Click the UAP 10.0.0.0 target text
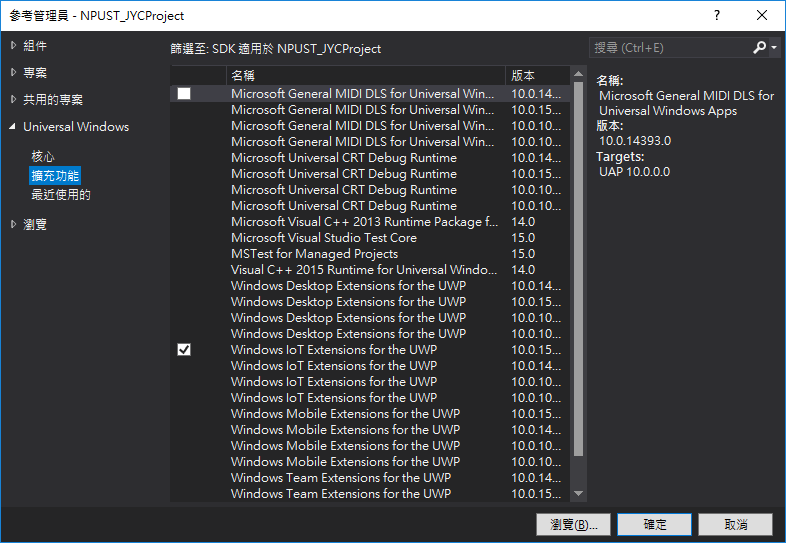Viewport: 786px width, 543px height. click(634, 172)
